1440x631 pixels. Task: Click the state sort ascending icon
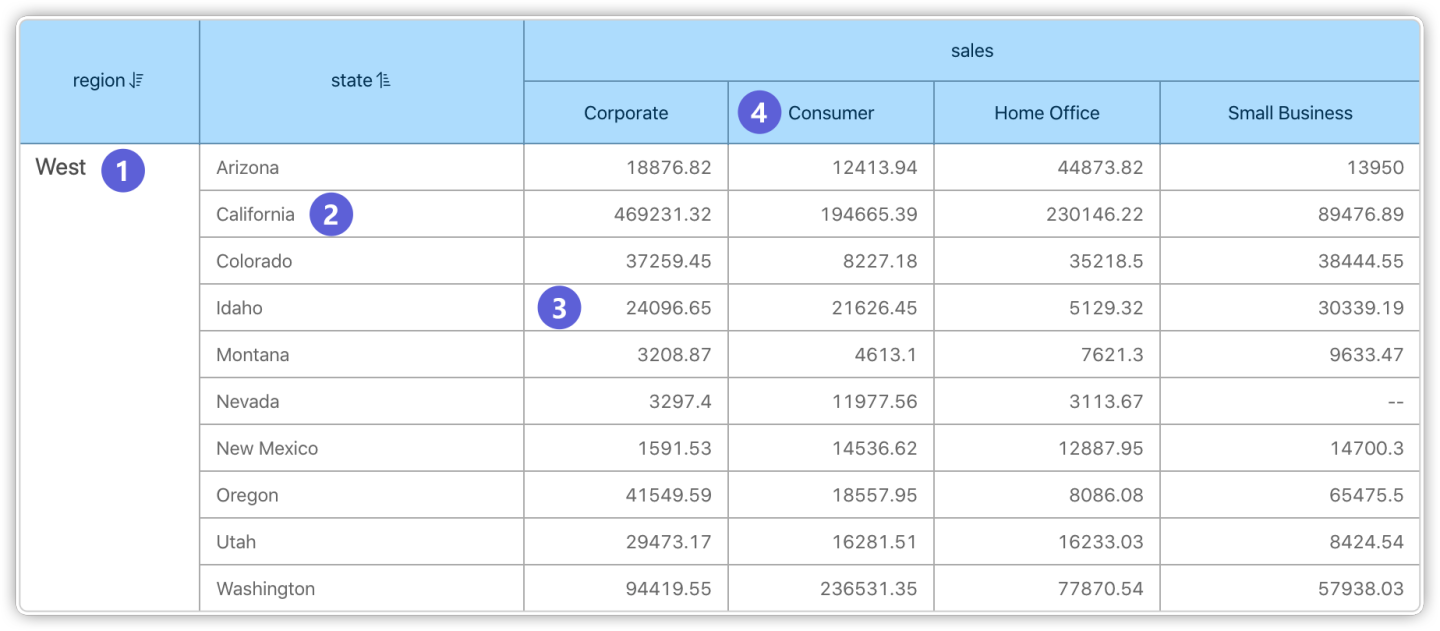click(384, 81)
